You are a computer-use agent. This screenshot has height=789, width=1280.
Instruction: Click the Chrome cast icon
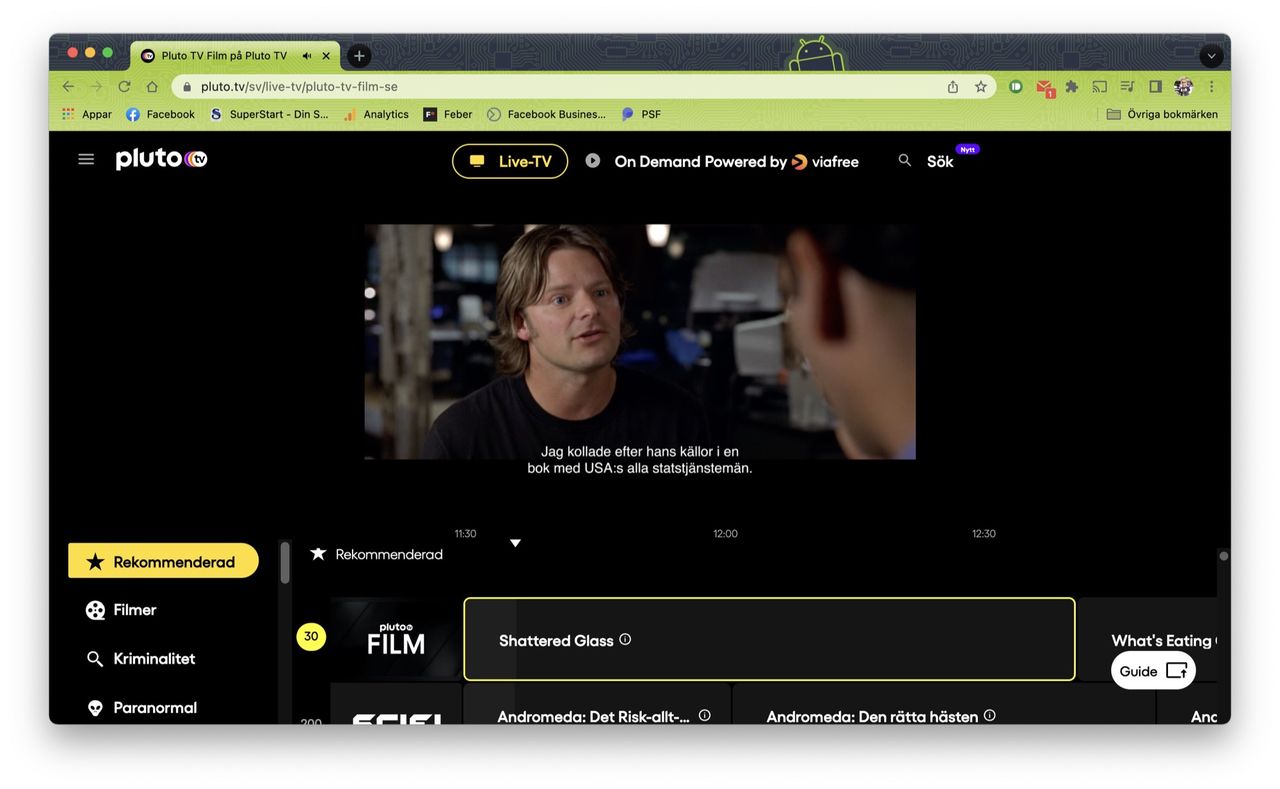[x=1100, y=87]
